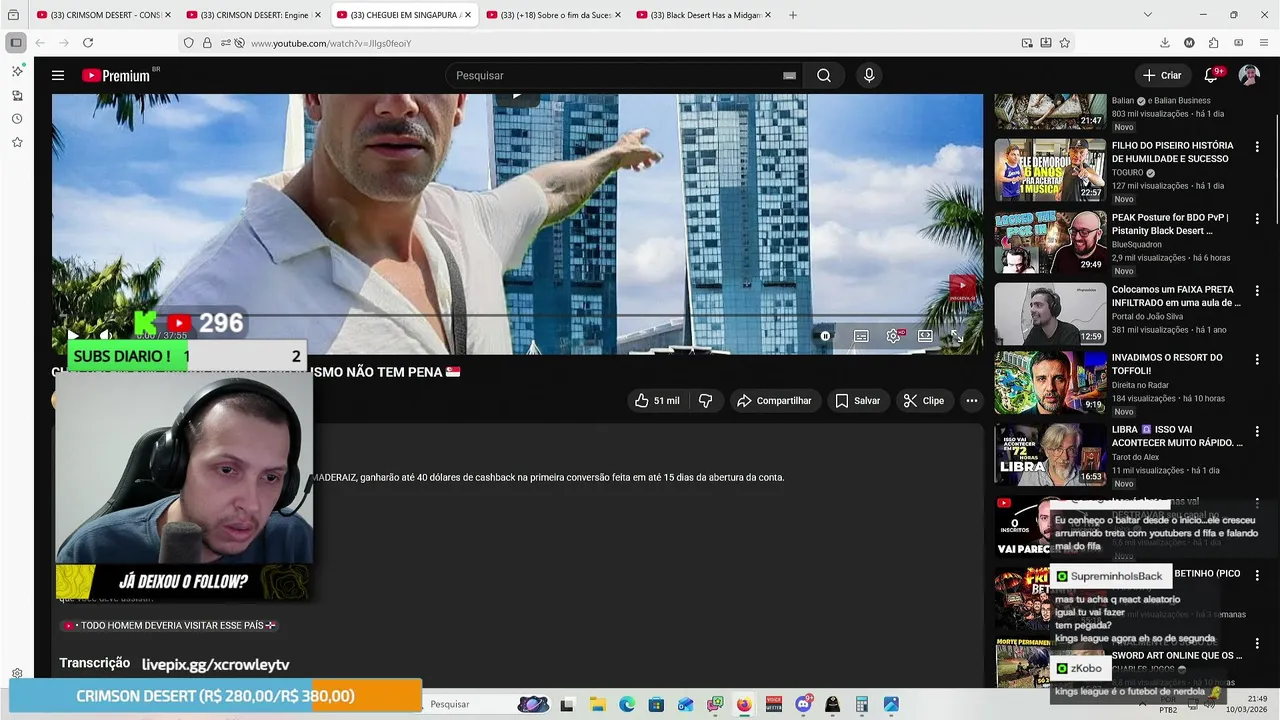Go back in browser history
1280x720 pixels.
pos(40,43)
